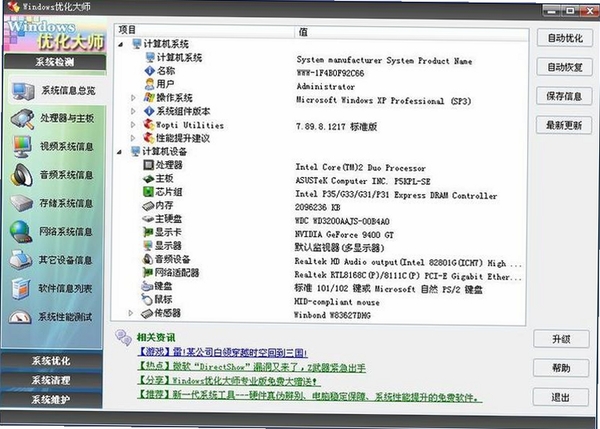Click the 主硬盘 disk icon
This screenshot has width=600, height=429.
coord(148,219)
